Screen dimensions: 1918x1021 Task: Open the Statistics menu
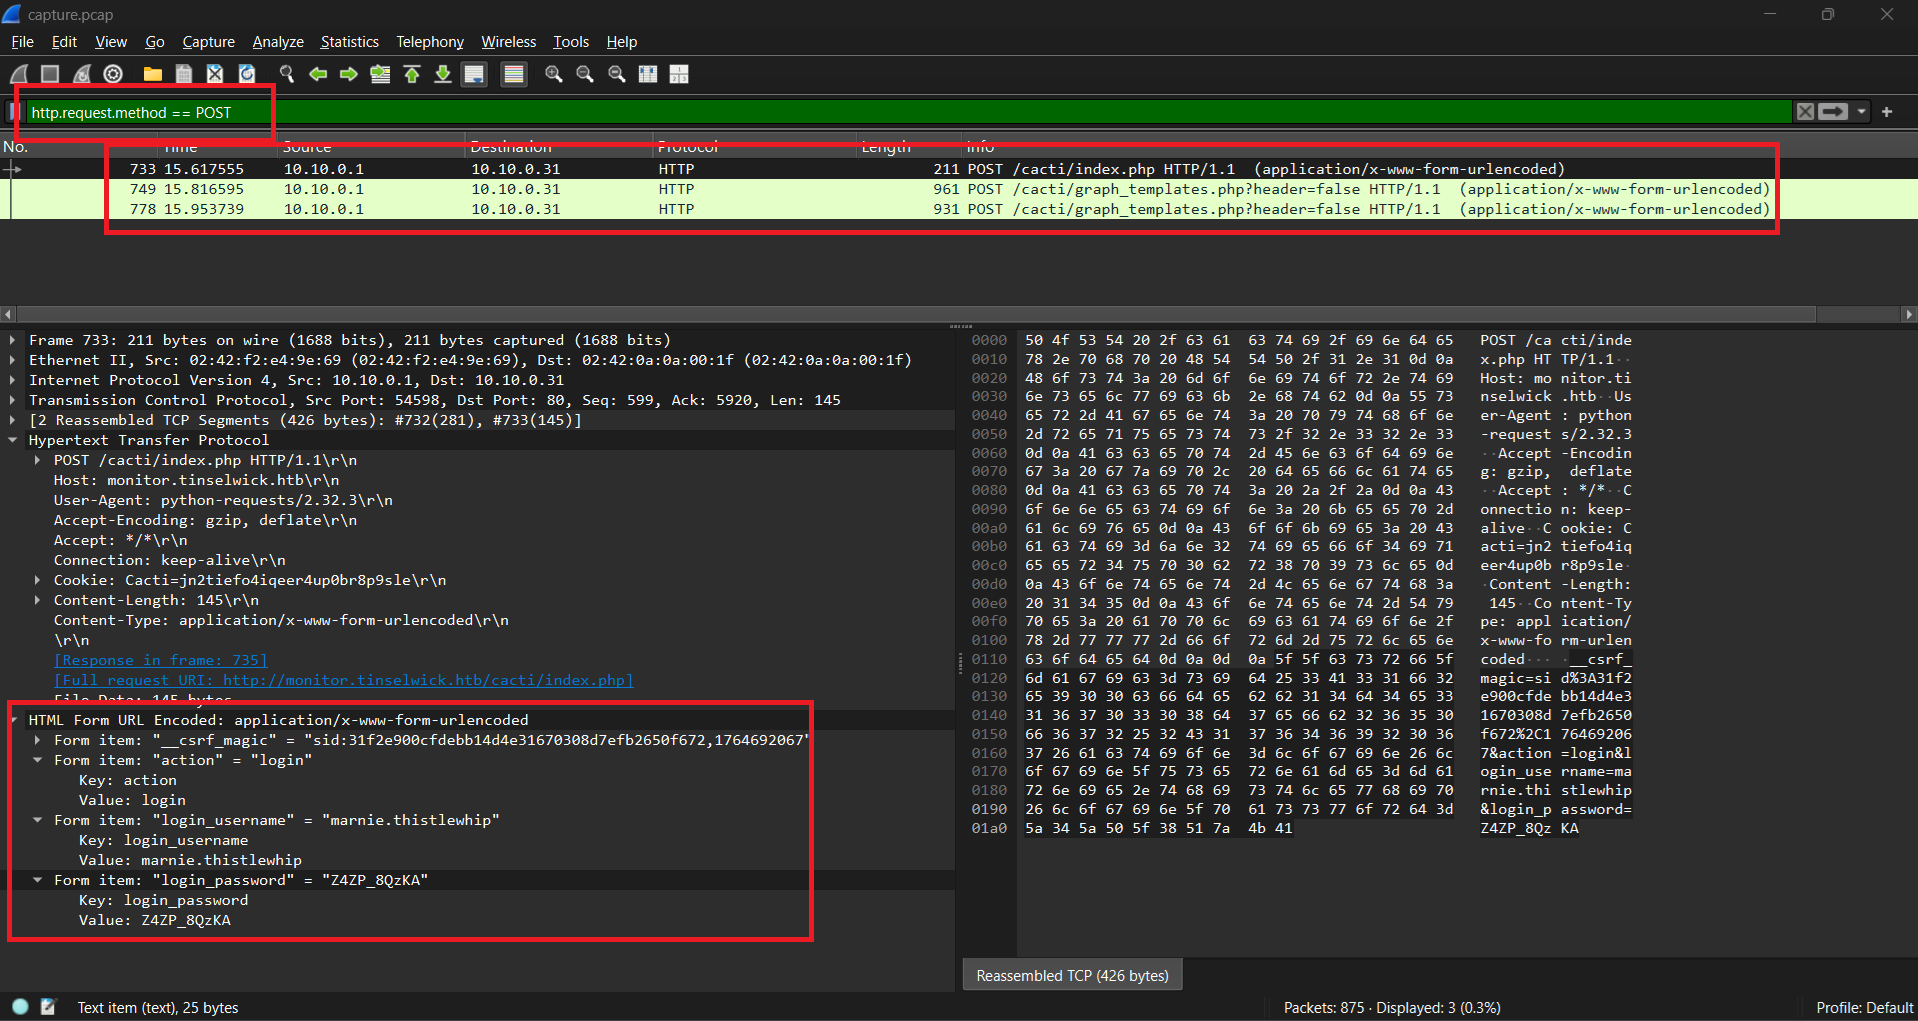(349, 42)
